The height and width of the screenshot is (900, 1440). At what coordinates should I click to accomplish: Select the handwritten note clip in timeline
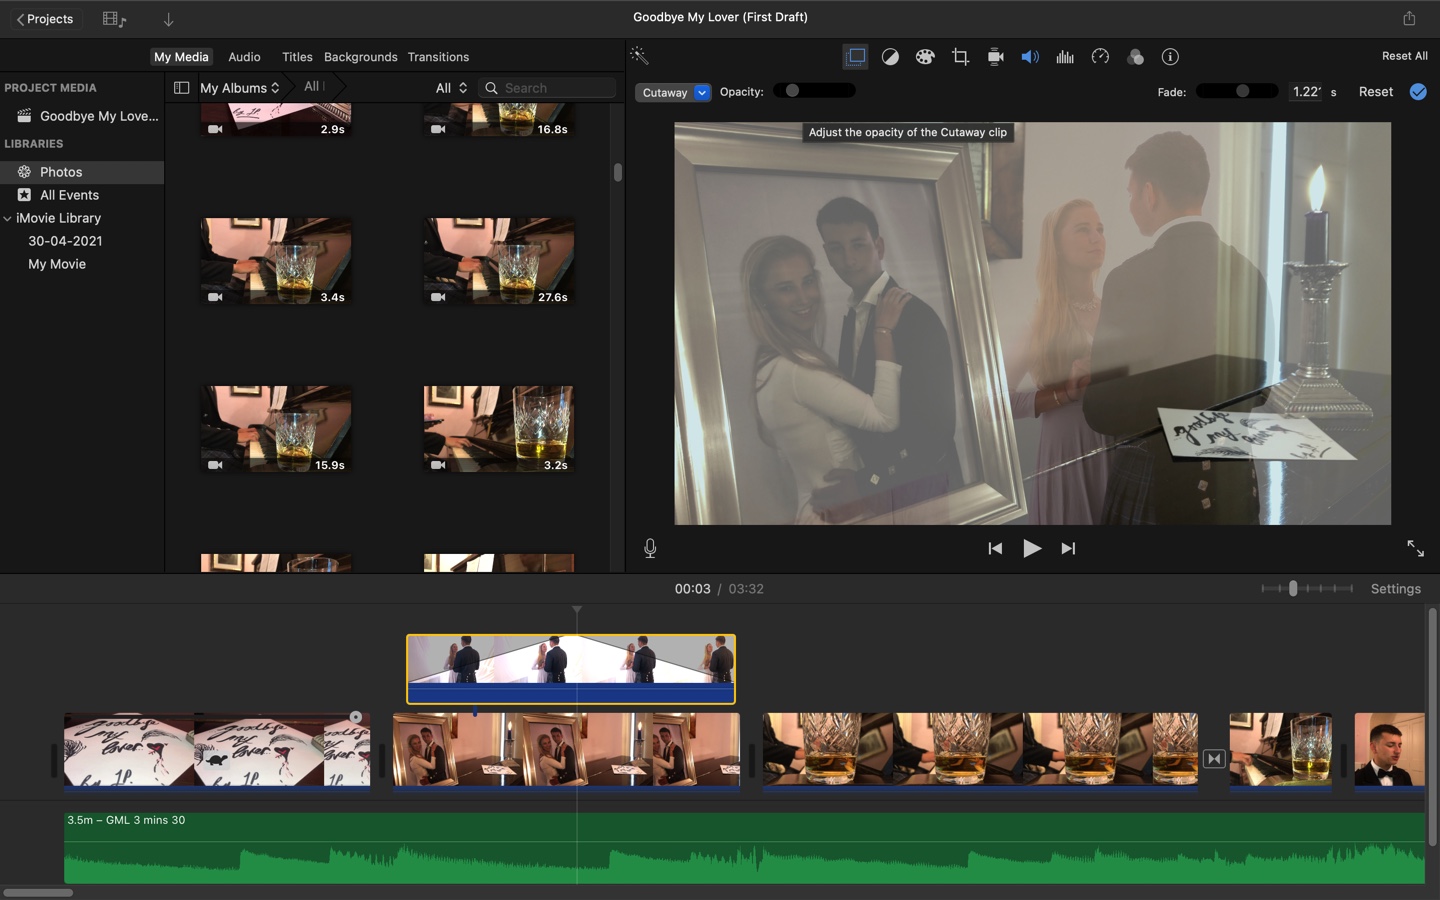click(x=217, y=751)
